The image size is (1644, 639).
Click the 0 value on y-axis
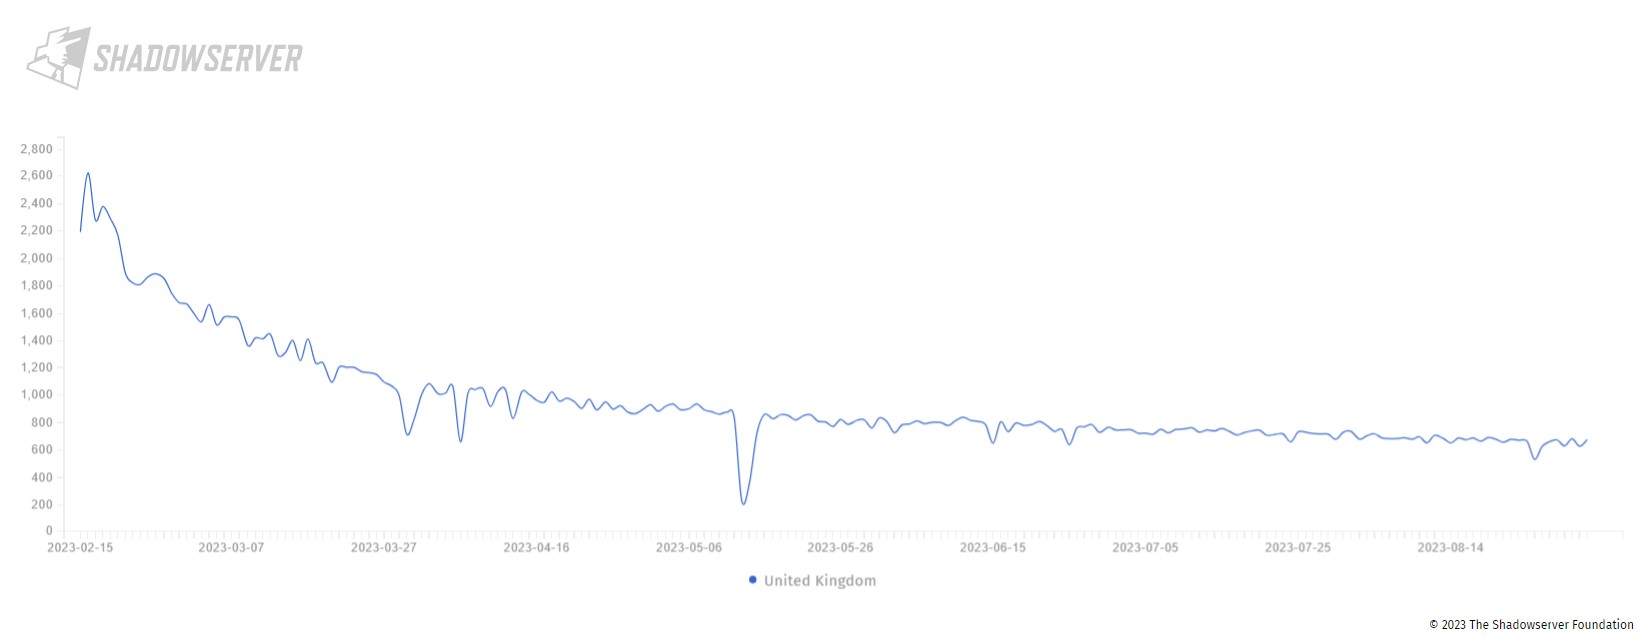tap(48, 531)
